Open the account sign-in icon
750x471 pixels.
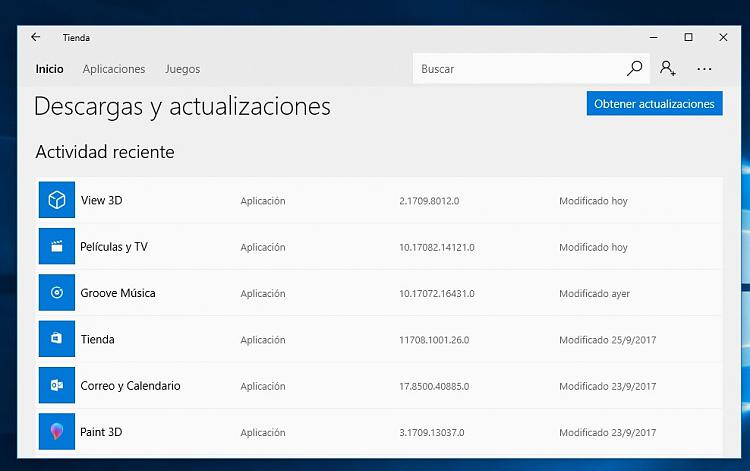[668, 68]
